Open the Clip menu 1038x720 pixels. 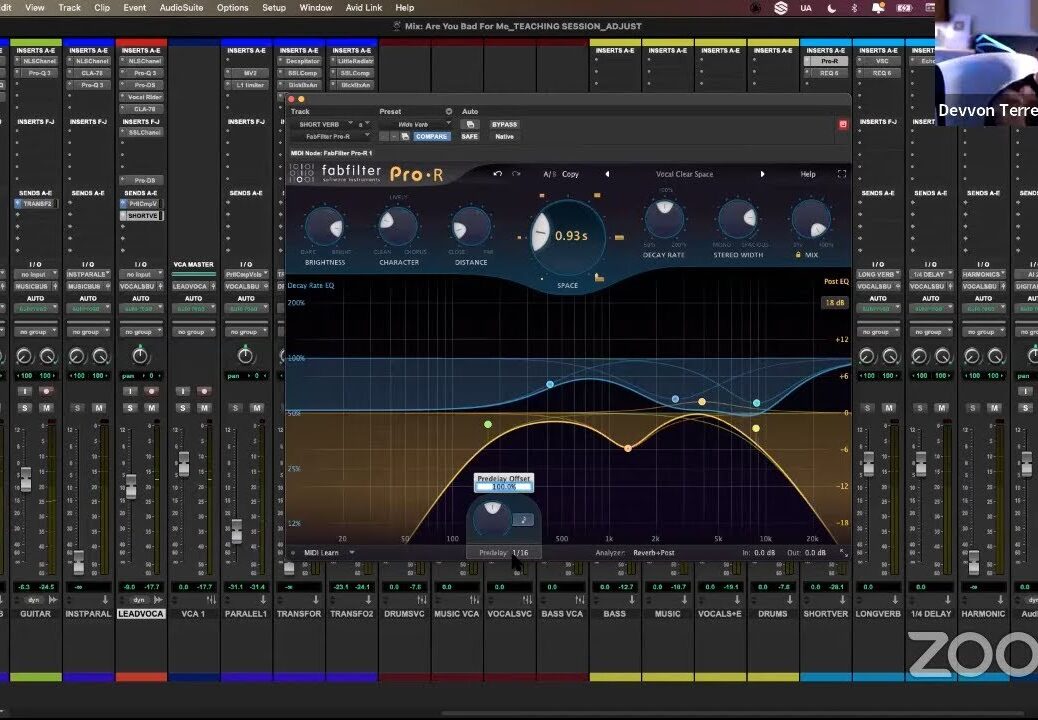click(x=102, y=8)
